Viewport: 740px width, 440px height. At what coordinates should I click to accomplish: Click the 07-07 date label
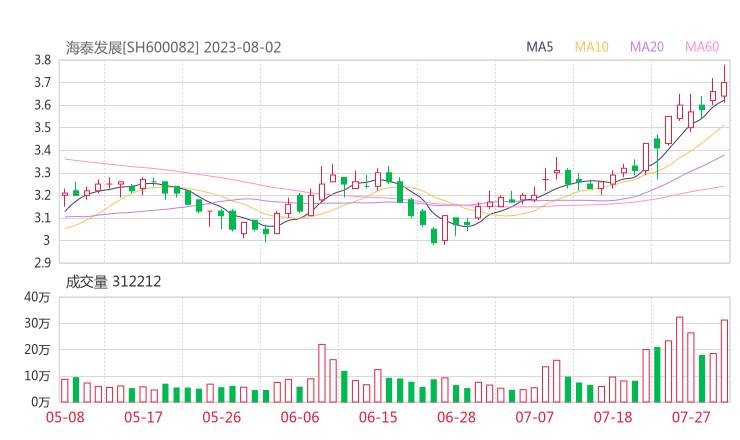coord(534,417)
